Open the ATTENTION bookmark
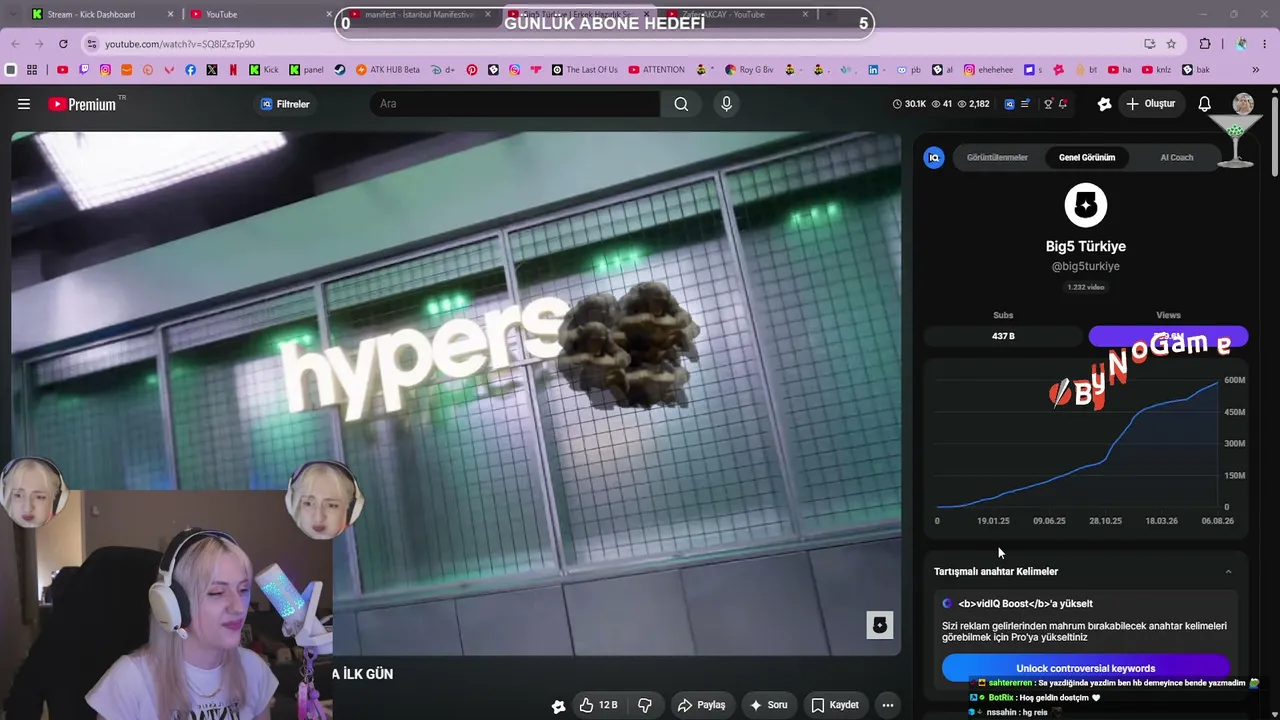 point(656,70)
